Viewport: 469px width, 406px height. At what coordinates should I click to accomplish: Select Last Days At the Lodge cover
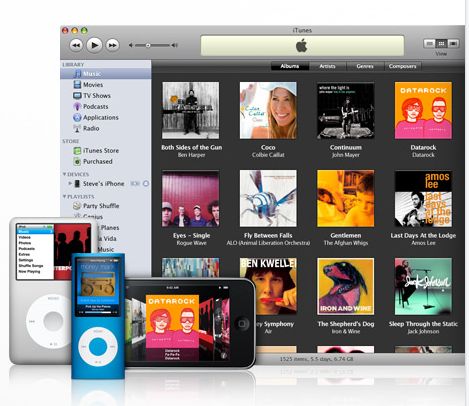(423, 199)
